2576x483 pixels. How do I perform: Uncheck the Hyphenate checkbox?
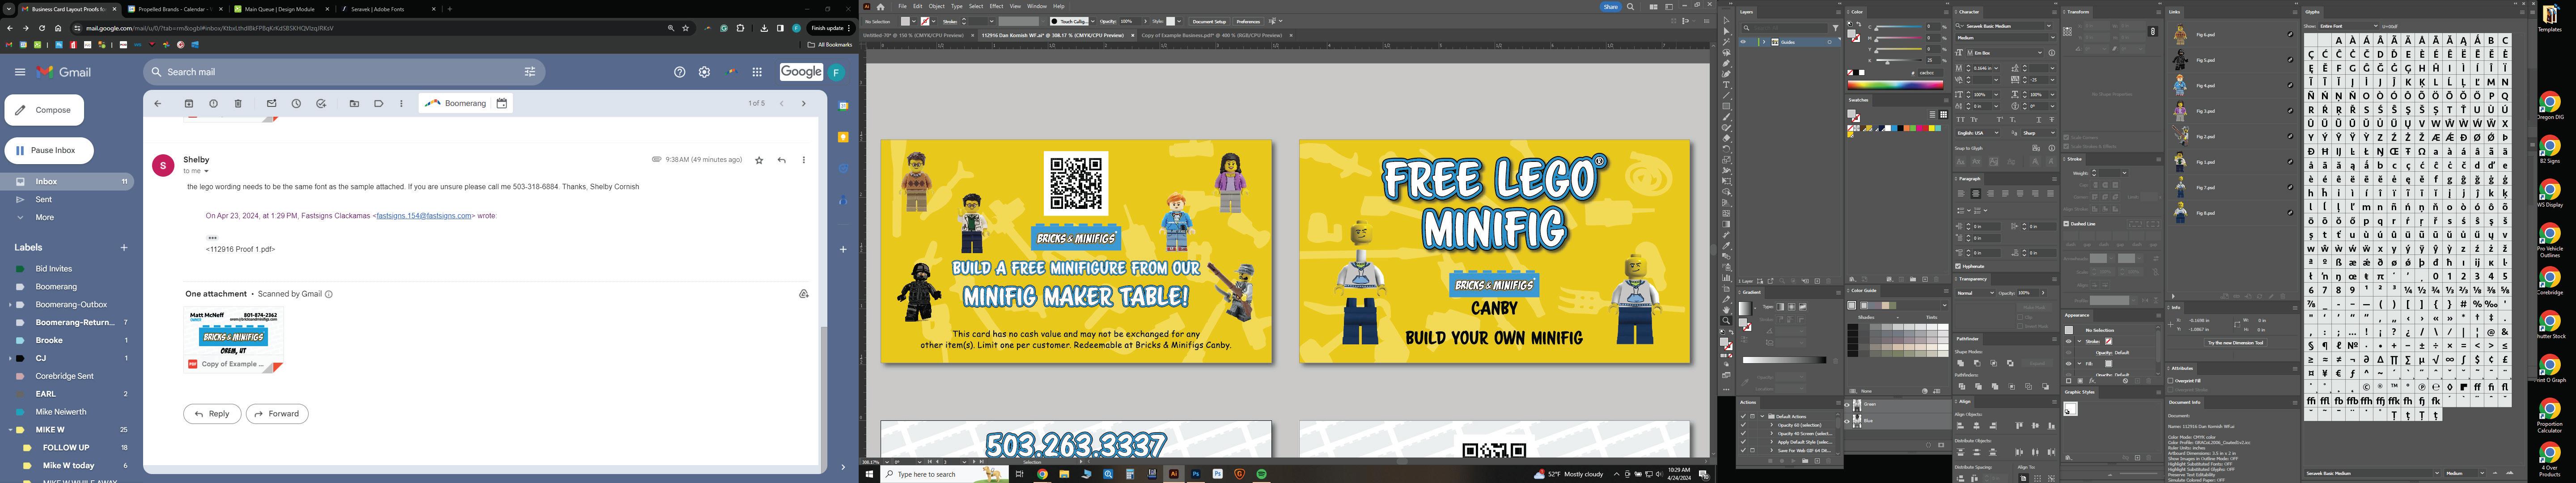pyautogui.click(x=1958, y=266)
